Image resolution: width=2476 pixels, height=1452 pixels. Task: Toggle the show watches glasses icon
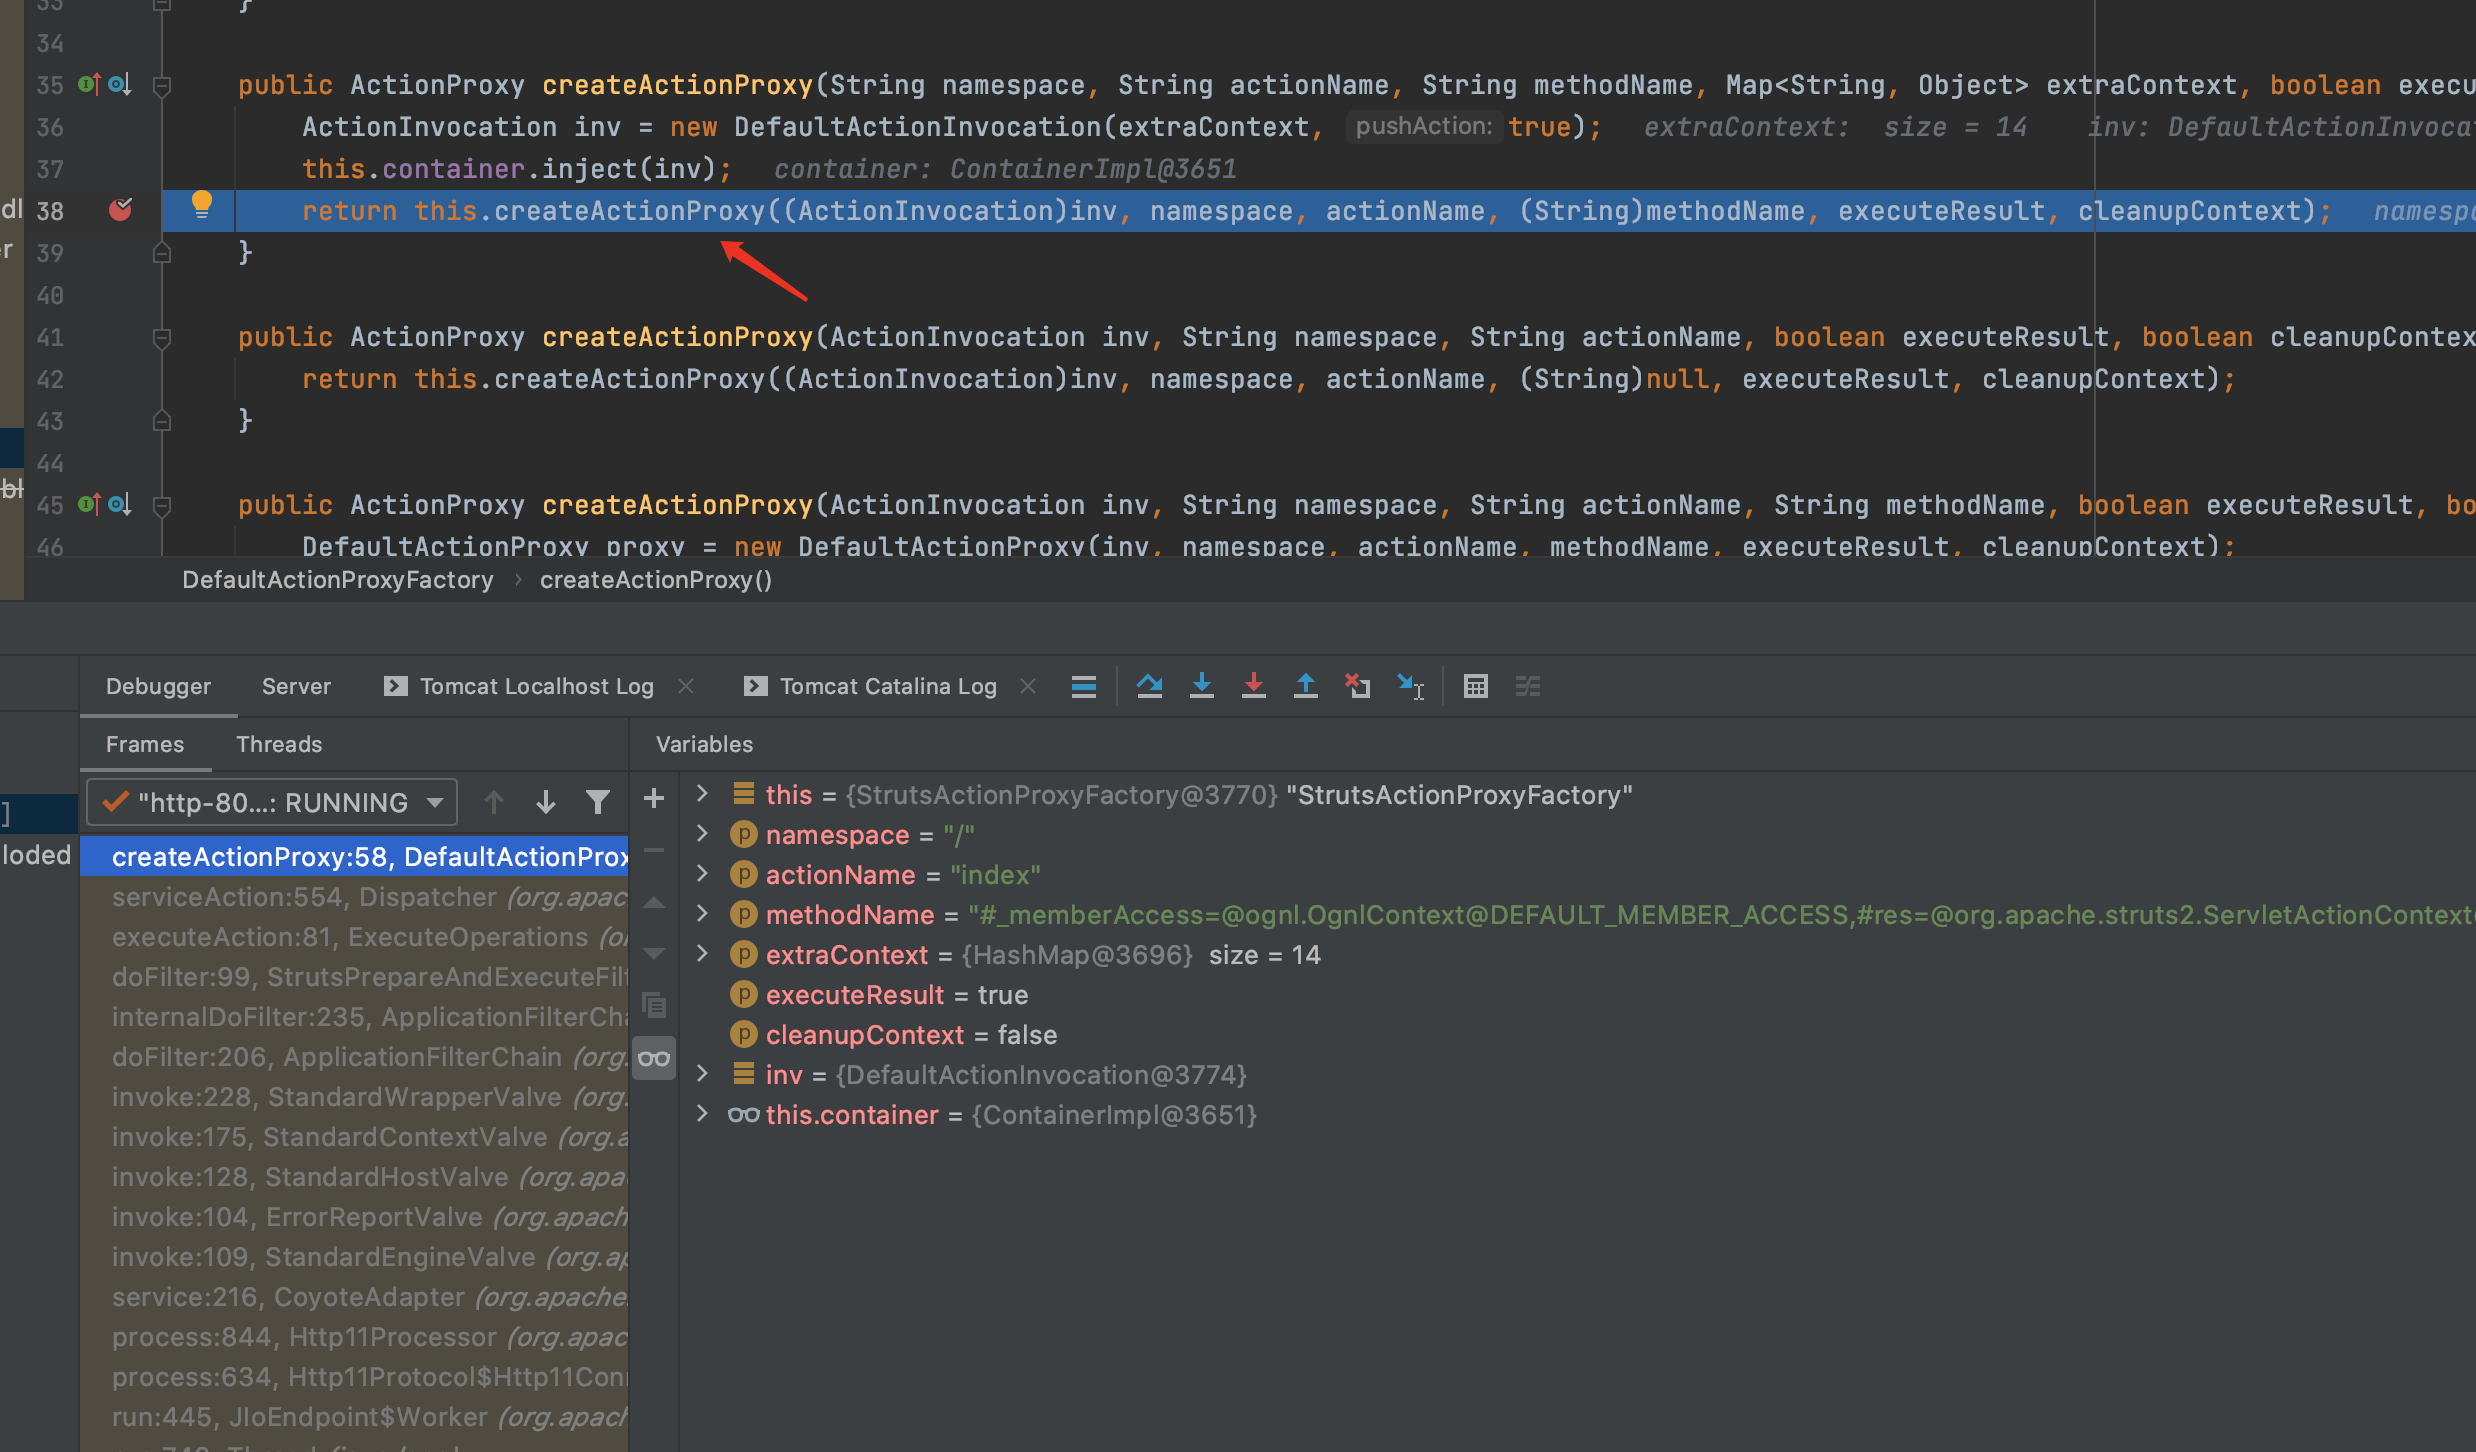pos(654,1058)
